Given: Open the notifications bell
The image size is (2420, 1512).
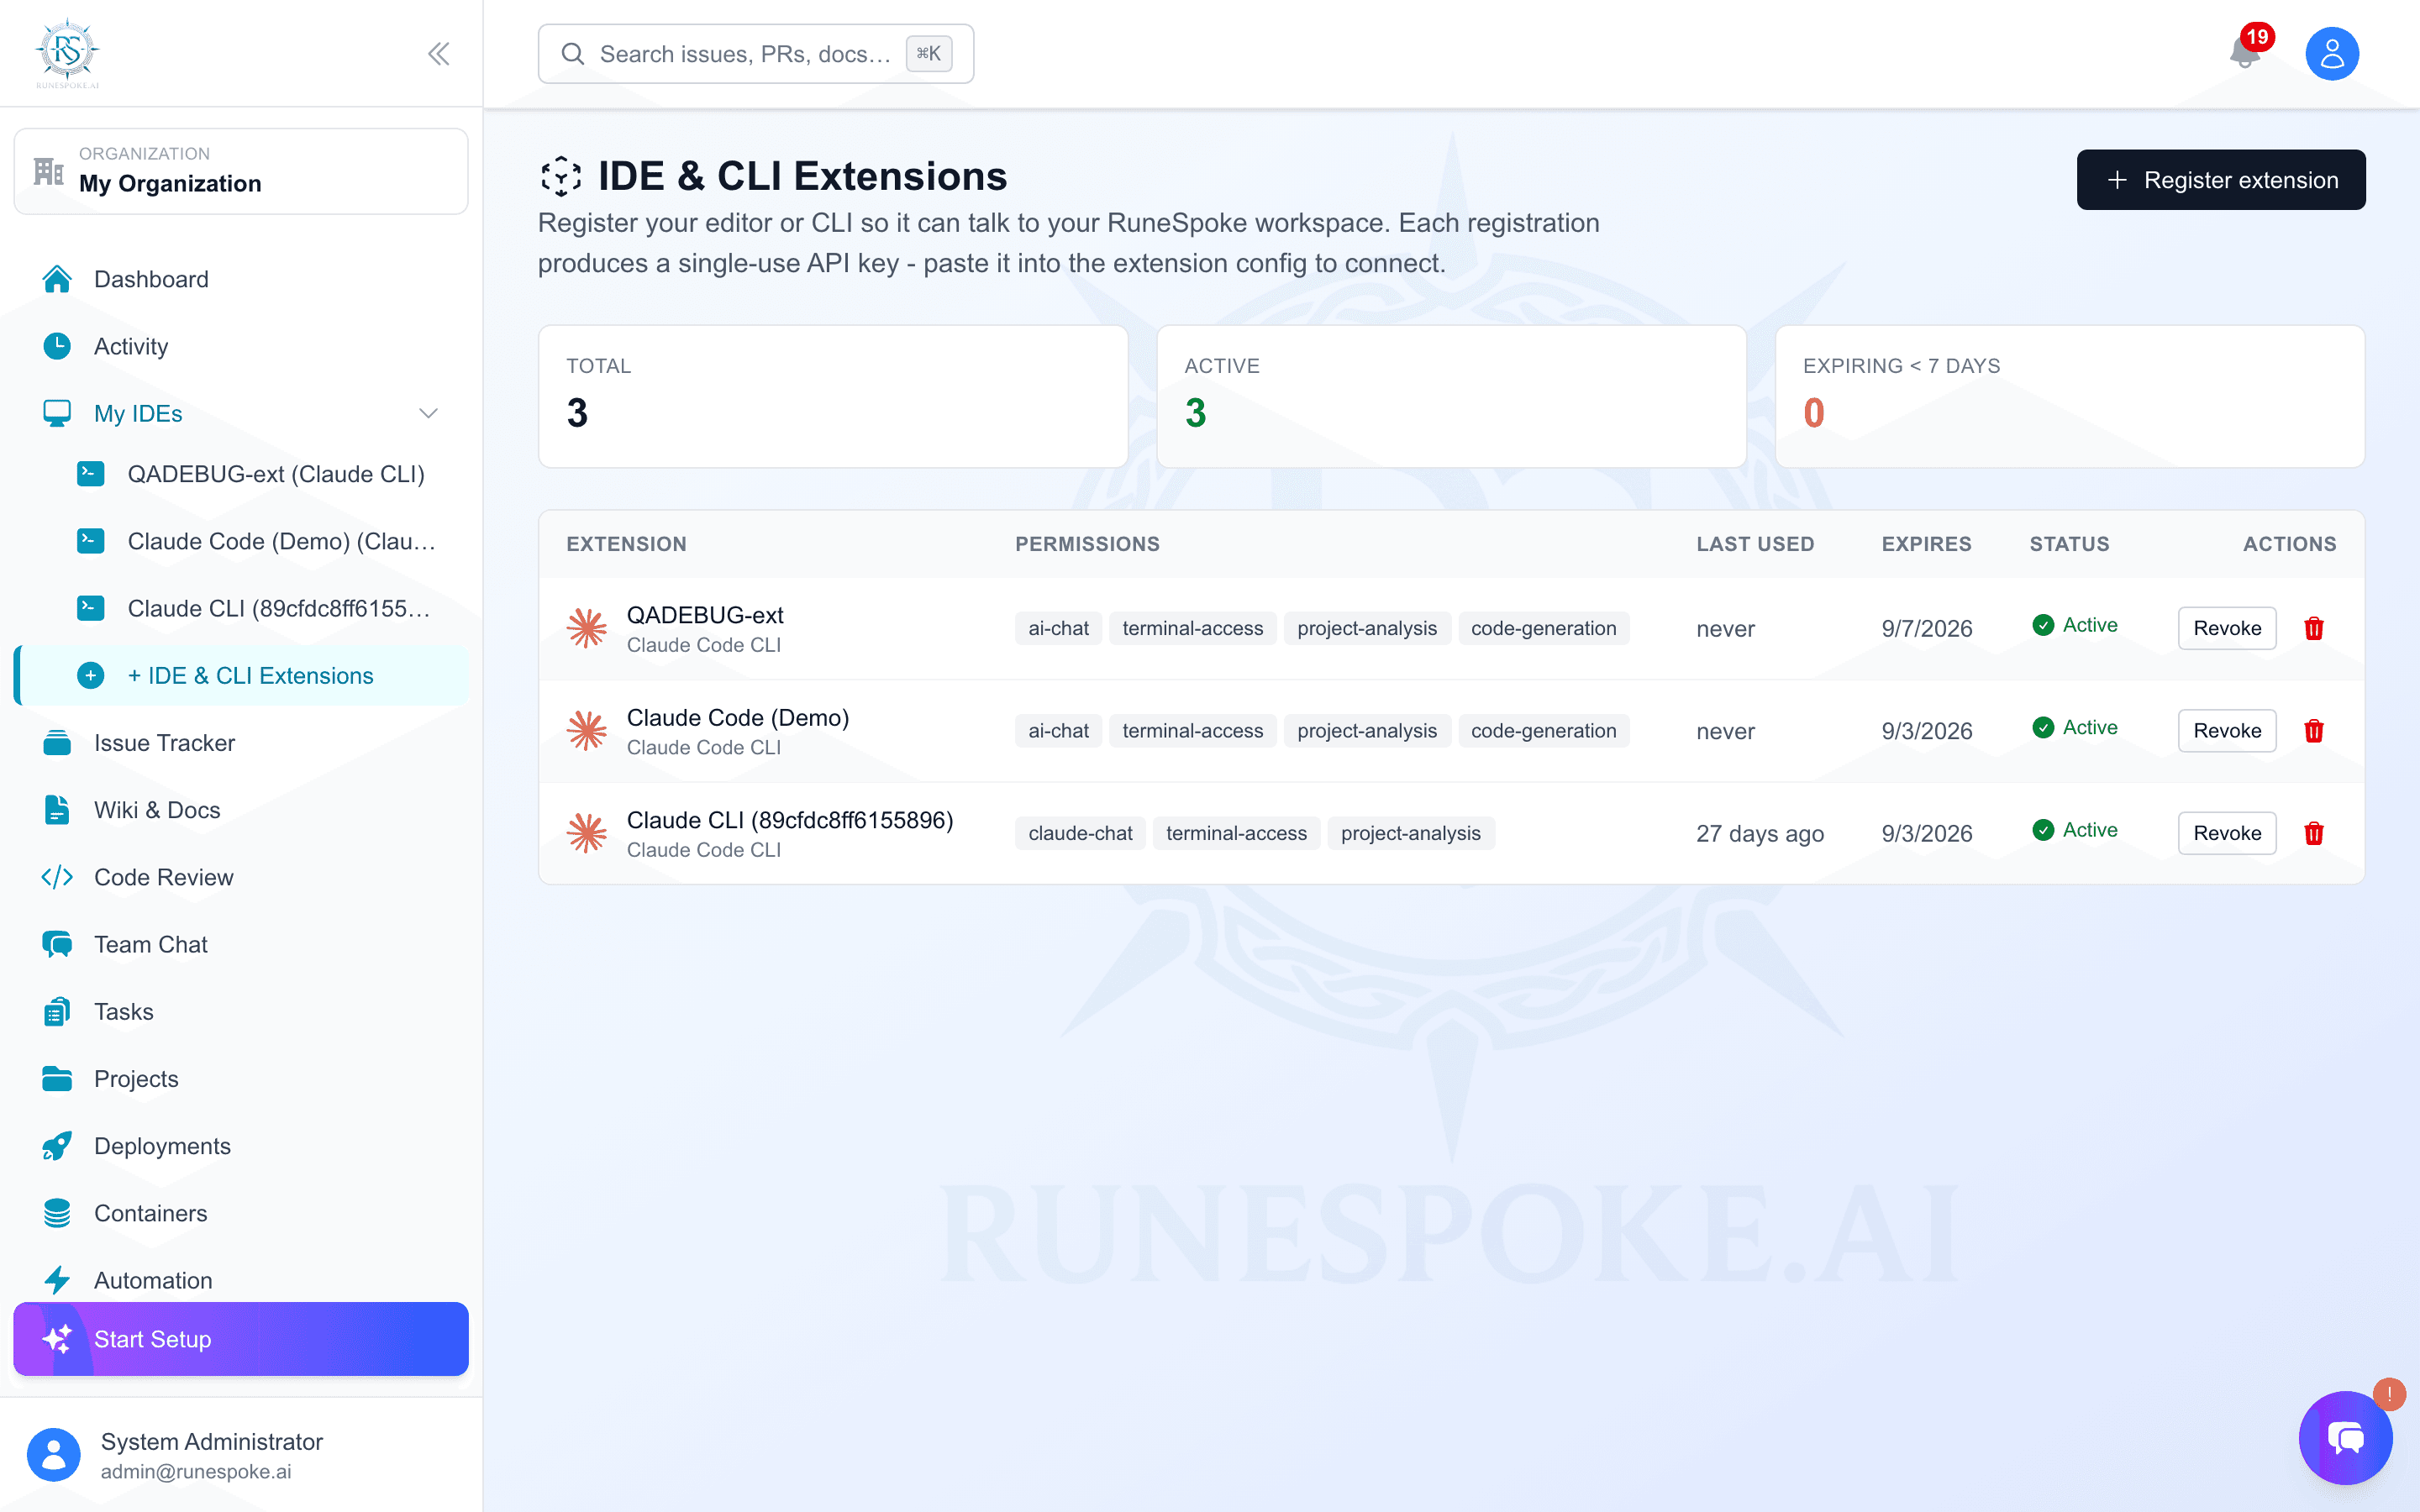Looking at the screenshot, I should click(x=2244, y=52).
